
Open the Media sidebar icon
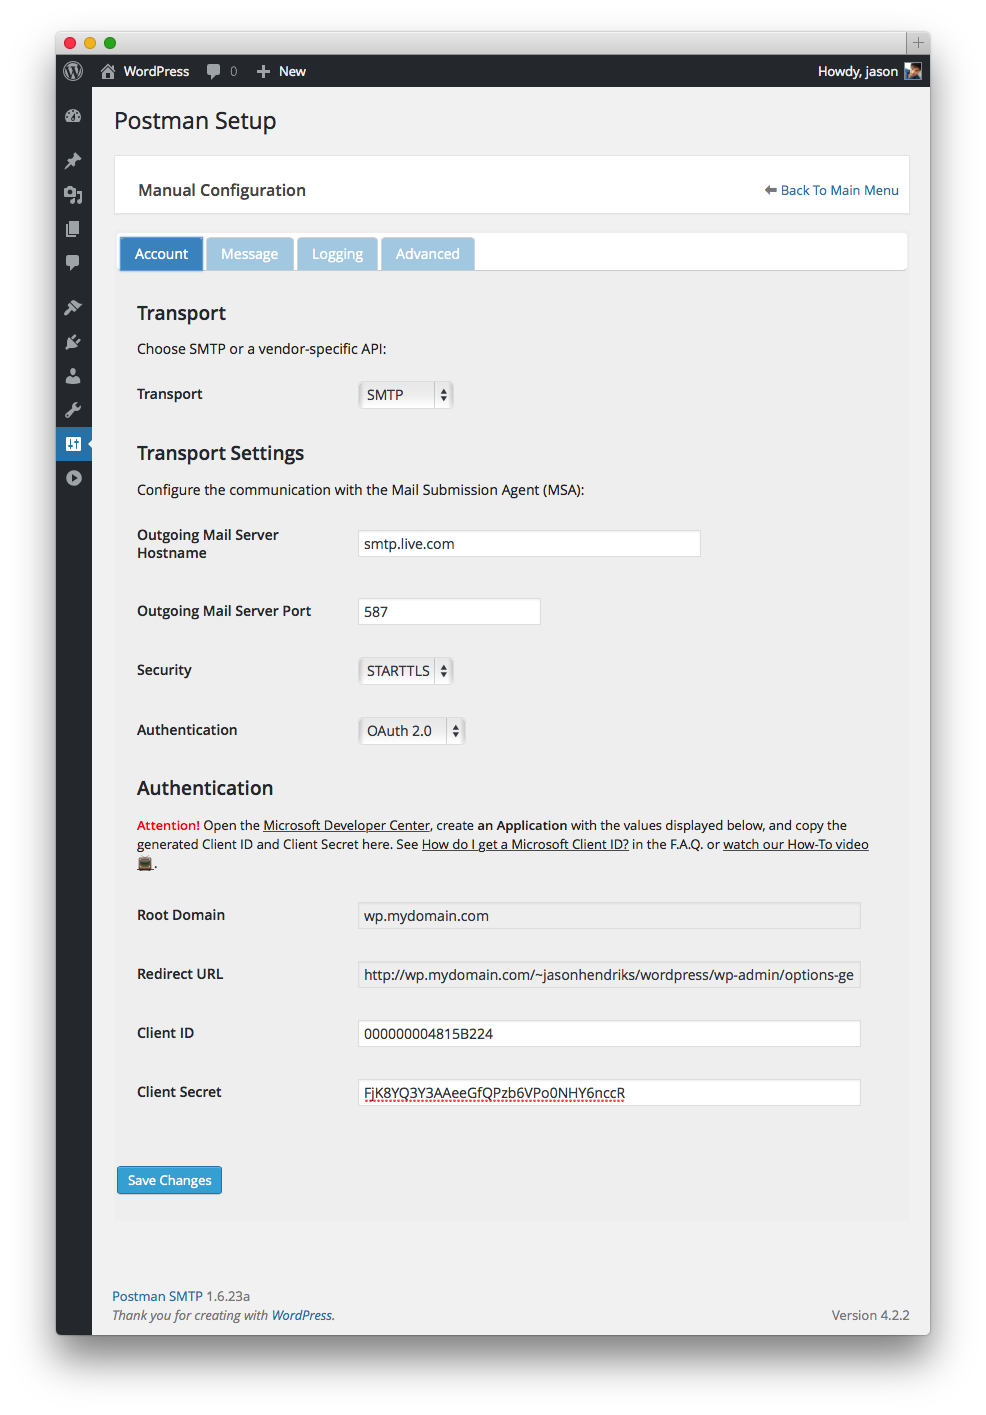point(73,195)
